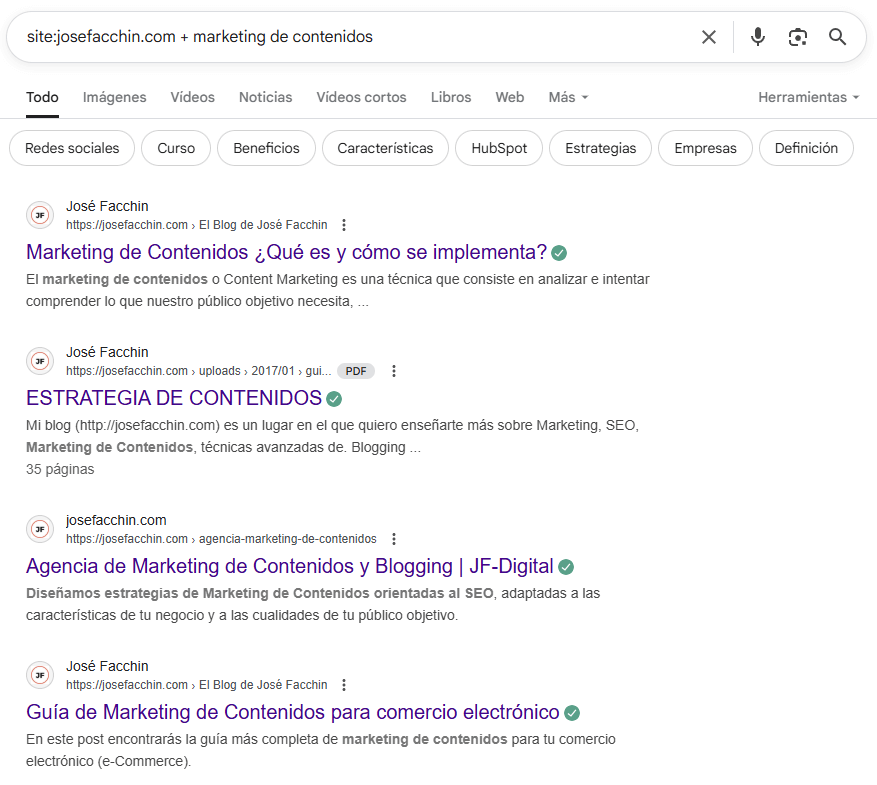Screen dimensions: 877x785
Task: Click the JF favicon of the Guía result
Action: point(40,675)
